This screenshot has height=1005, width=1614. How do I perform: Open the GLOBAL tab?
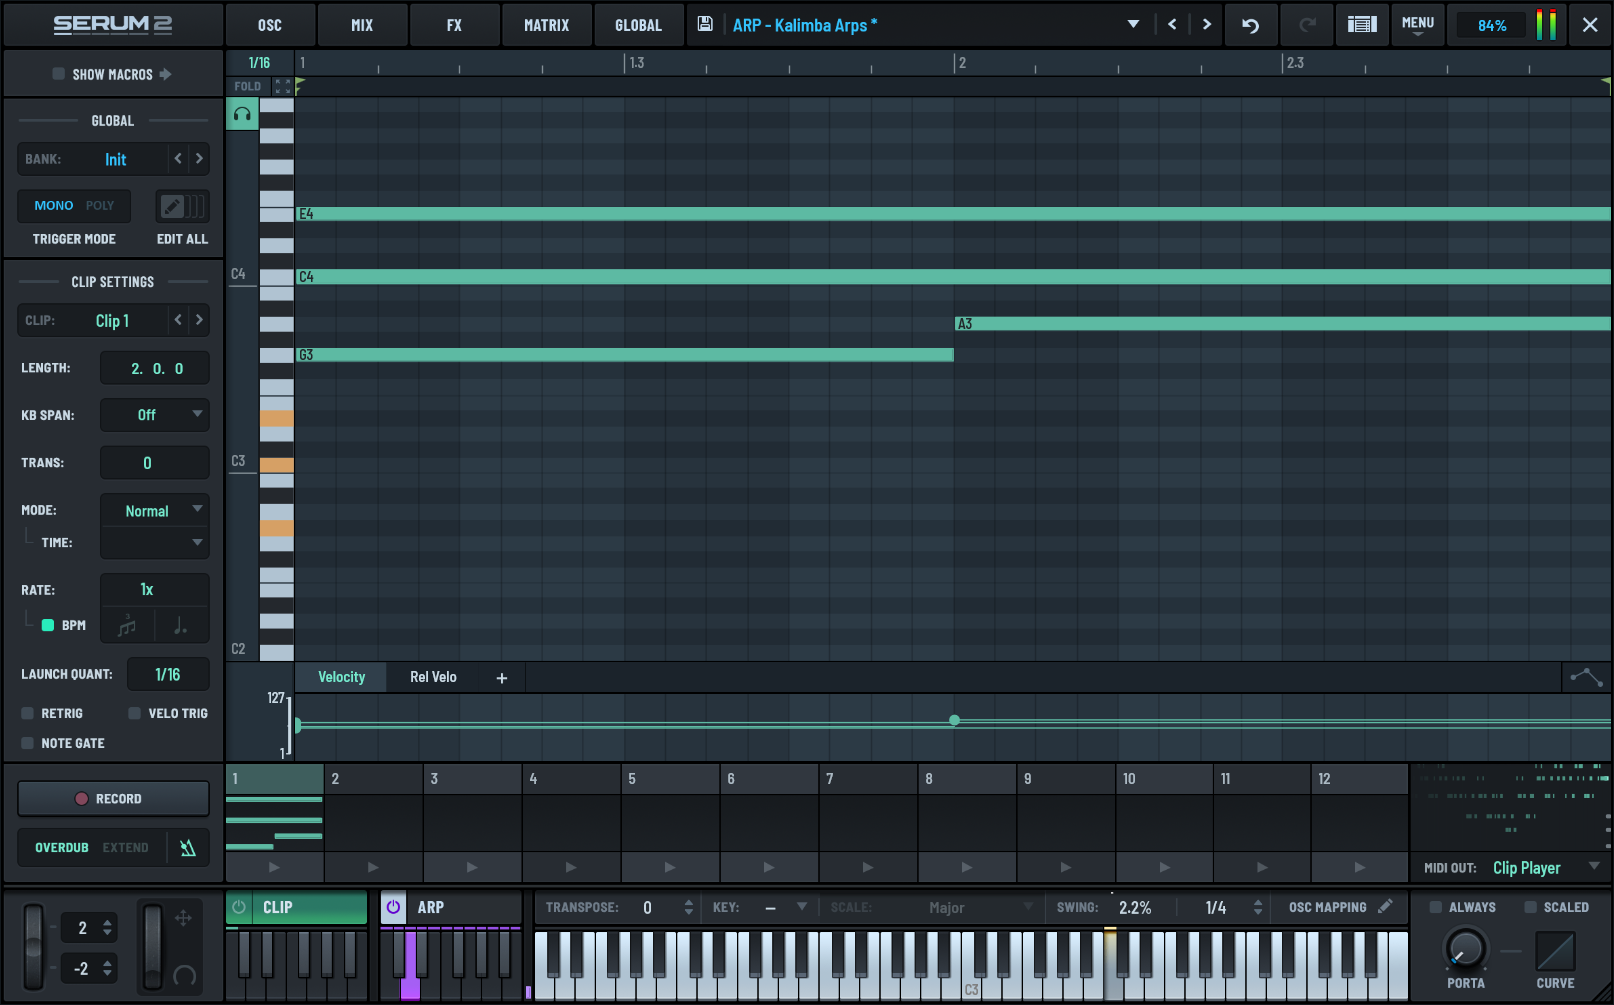point(638,25)
